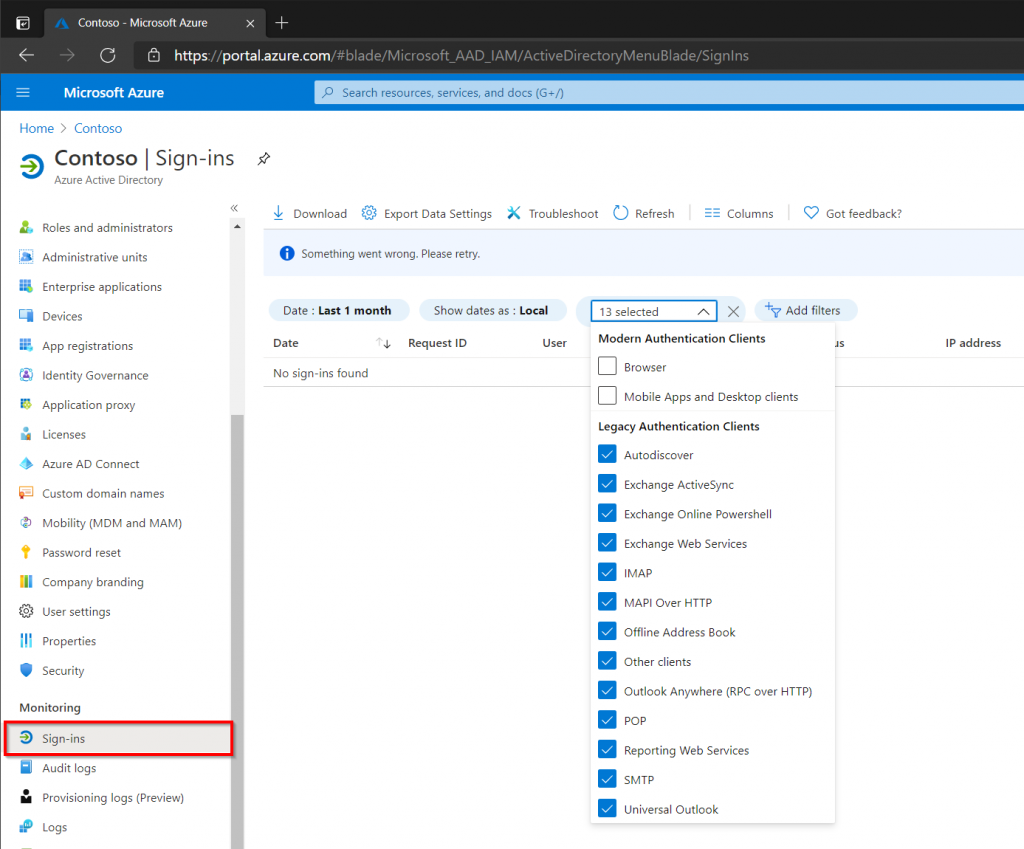Click the site lock icon in address bar
Screen dimensions: 1024x849
point(153,56)
